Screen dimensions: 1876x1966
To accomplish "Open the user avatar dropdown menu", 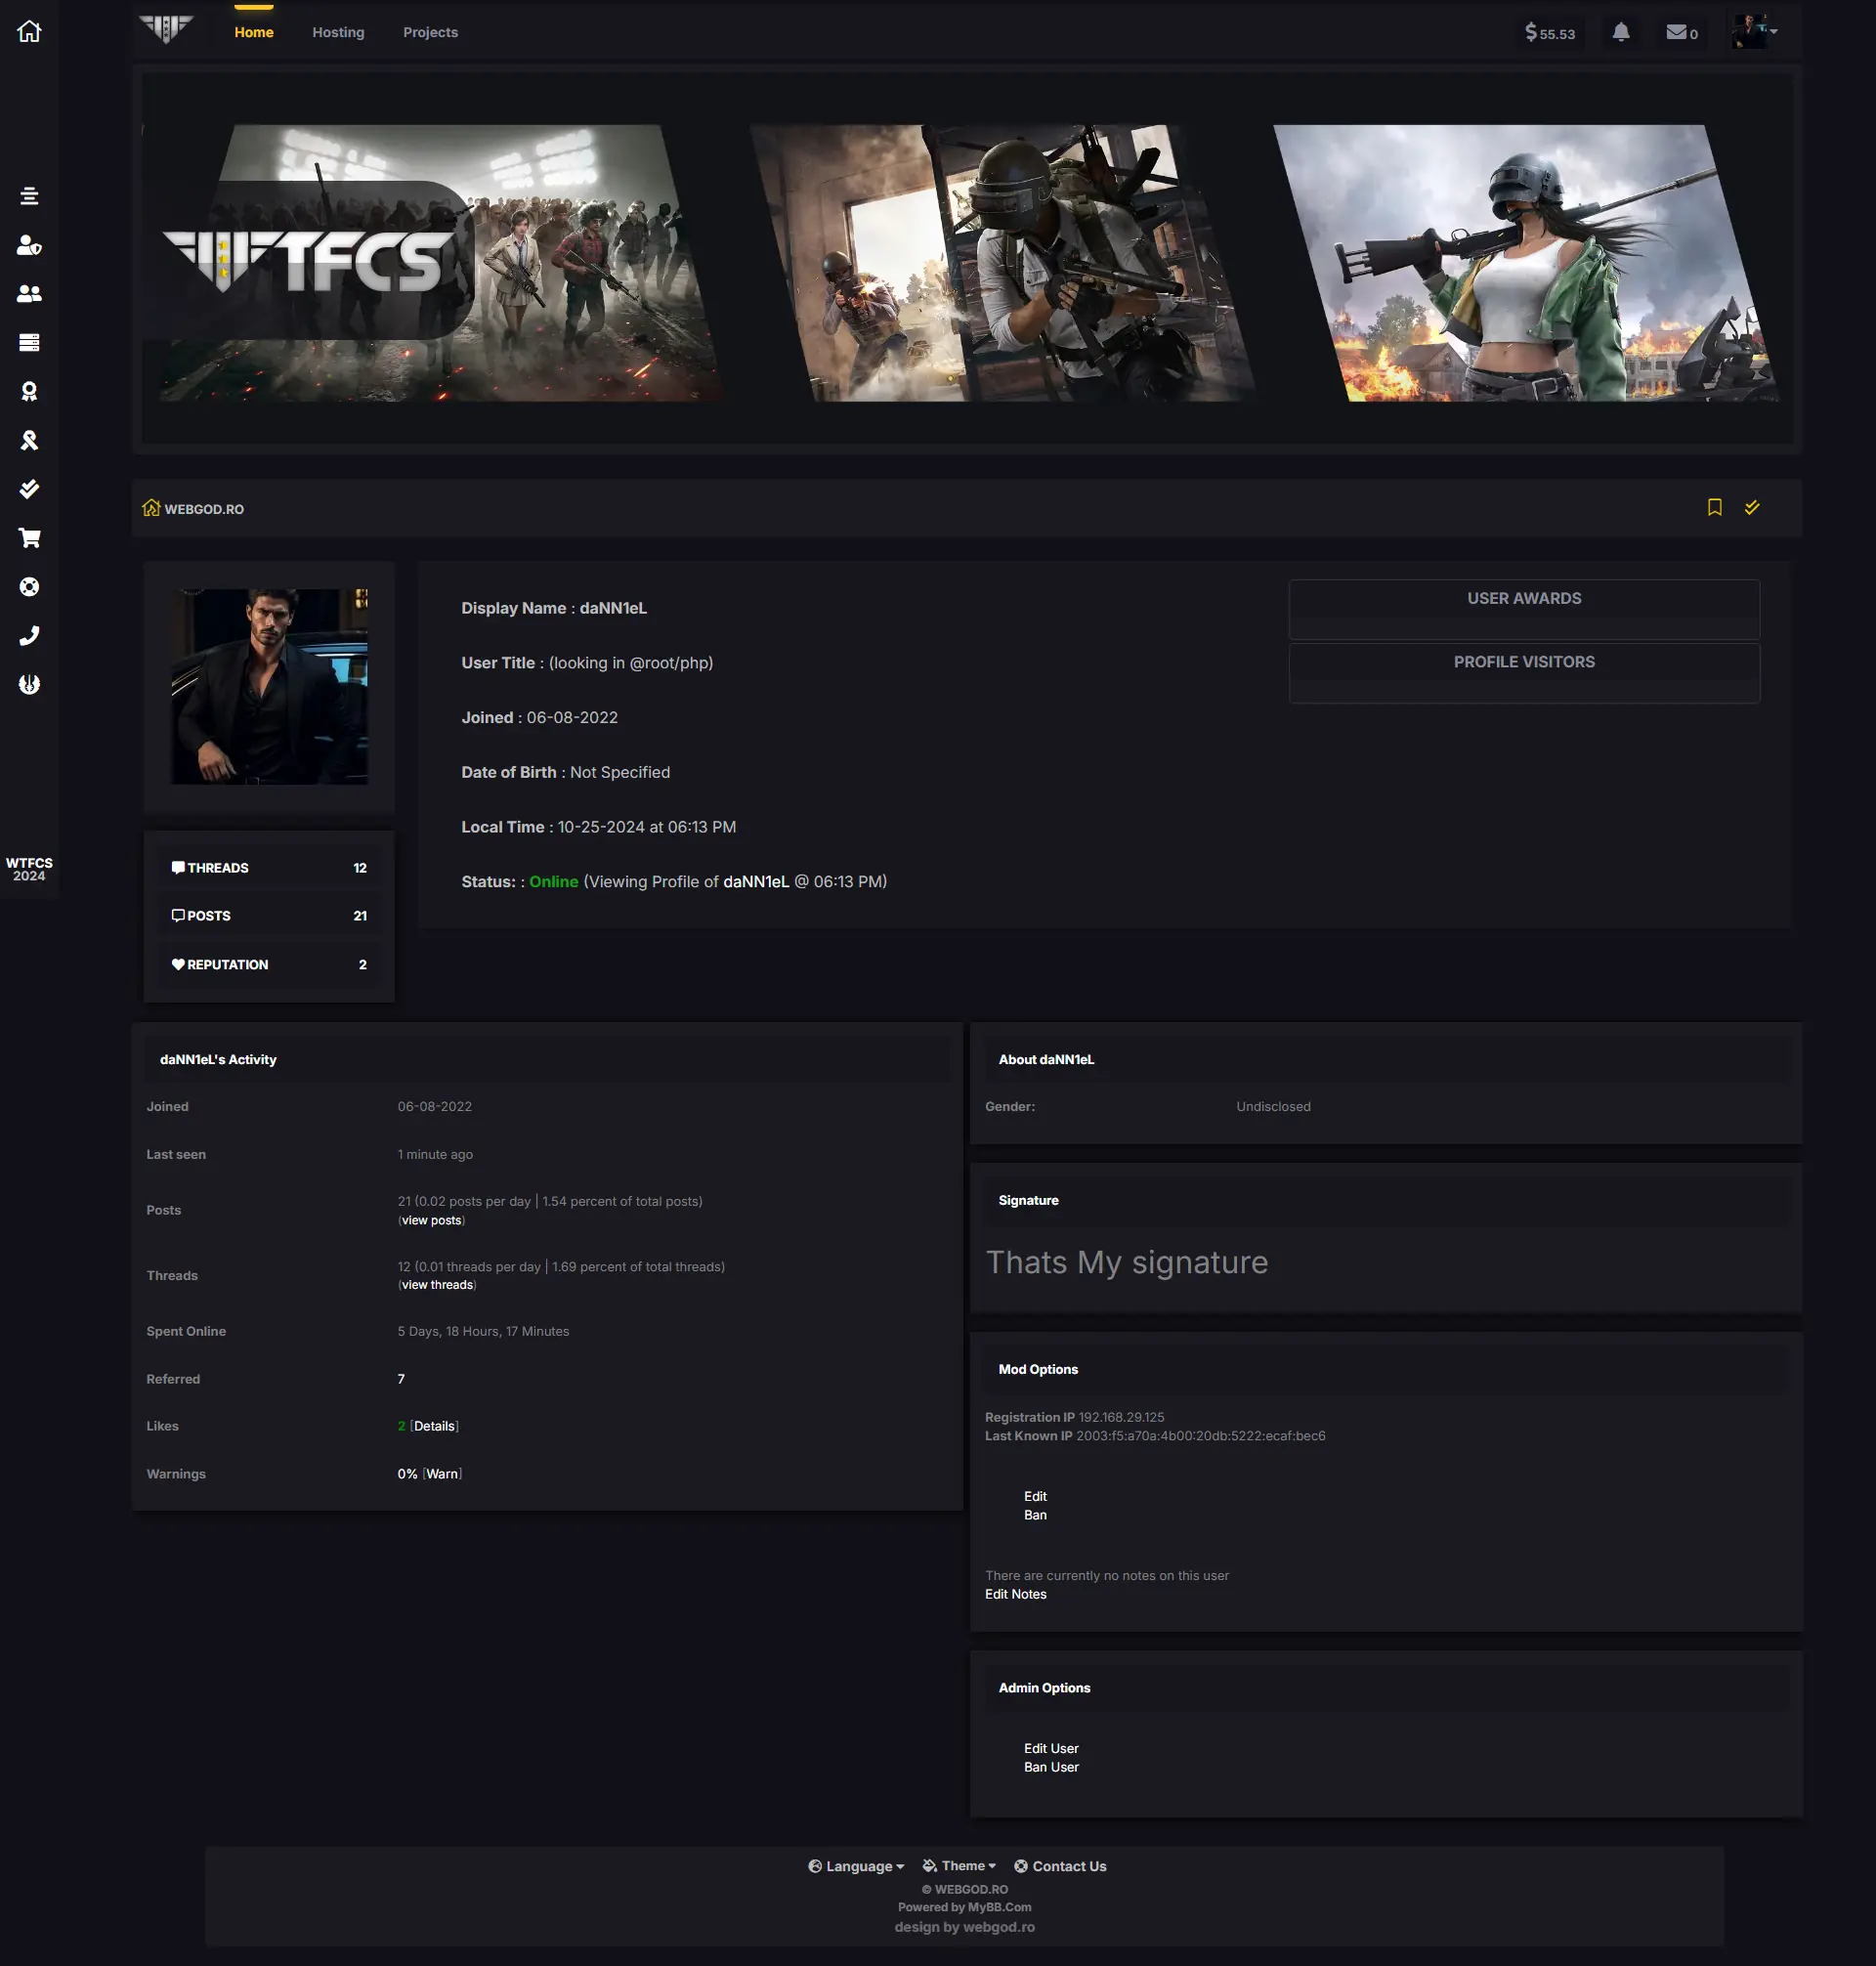I will tap(1754, 31).
